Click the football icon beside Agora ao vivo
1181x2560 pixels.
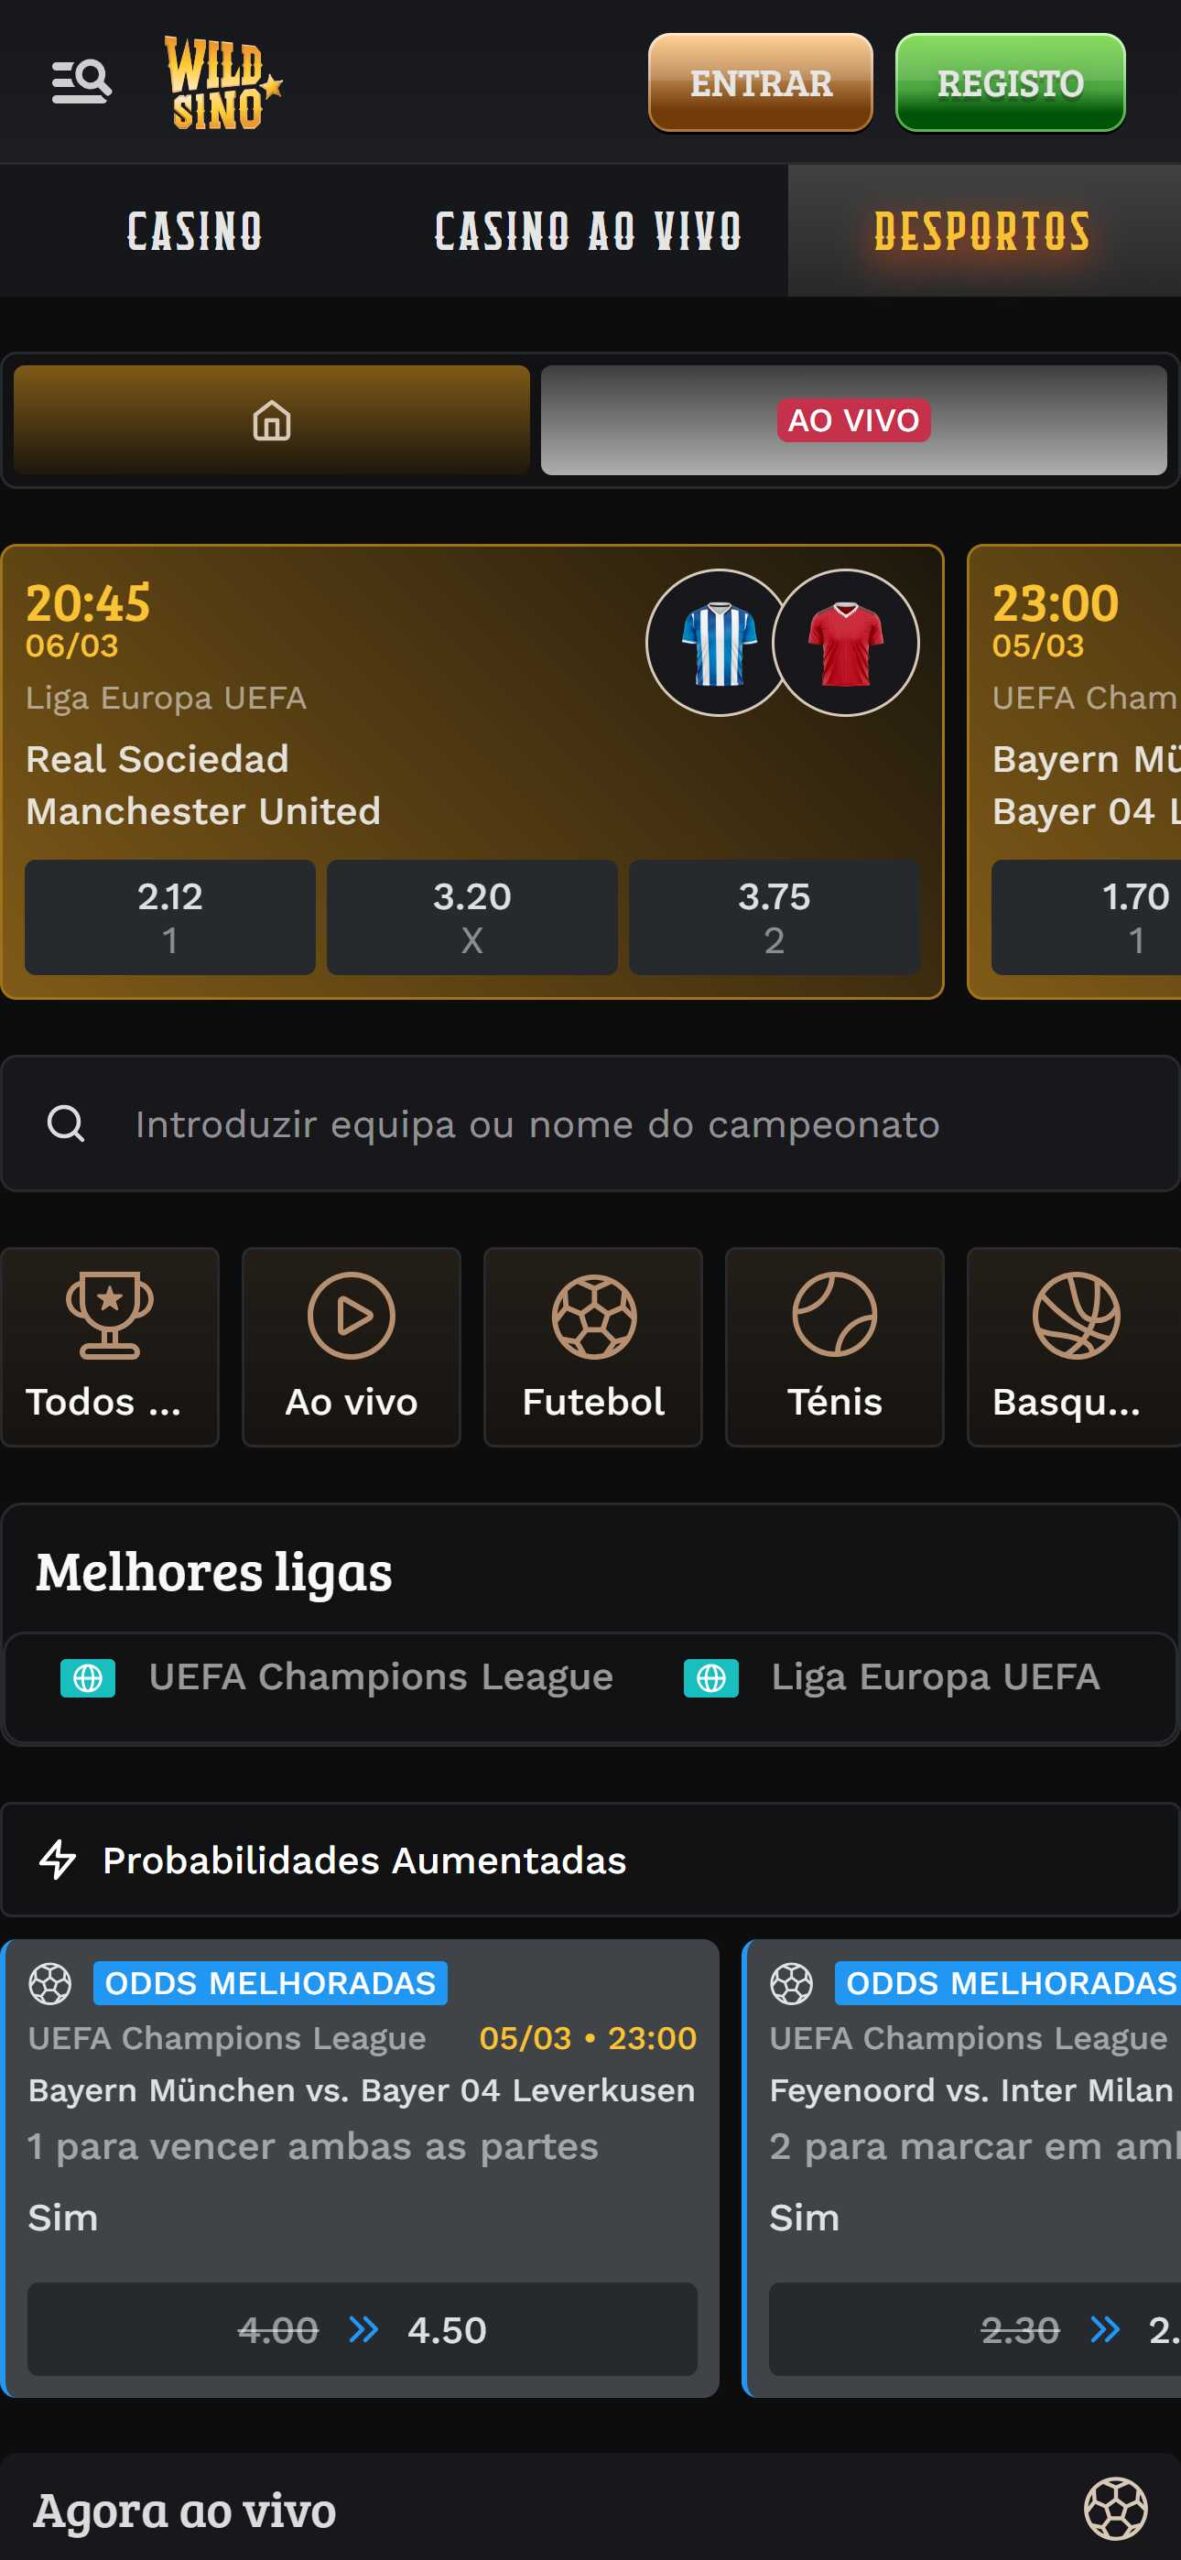1115,2509
